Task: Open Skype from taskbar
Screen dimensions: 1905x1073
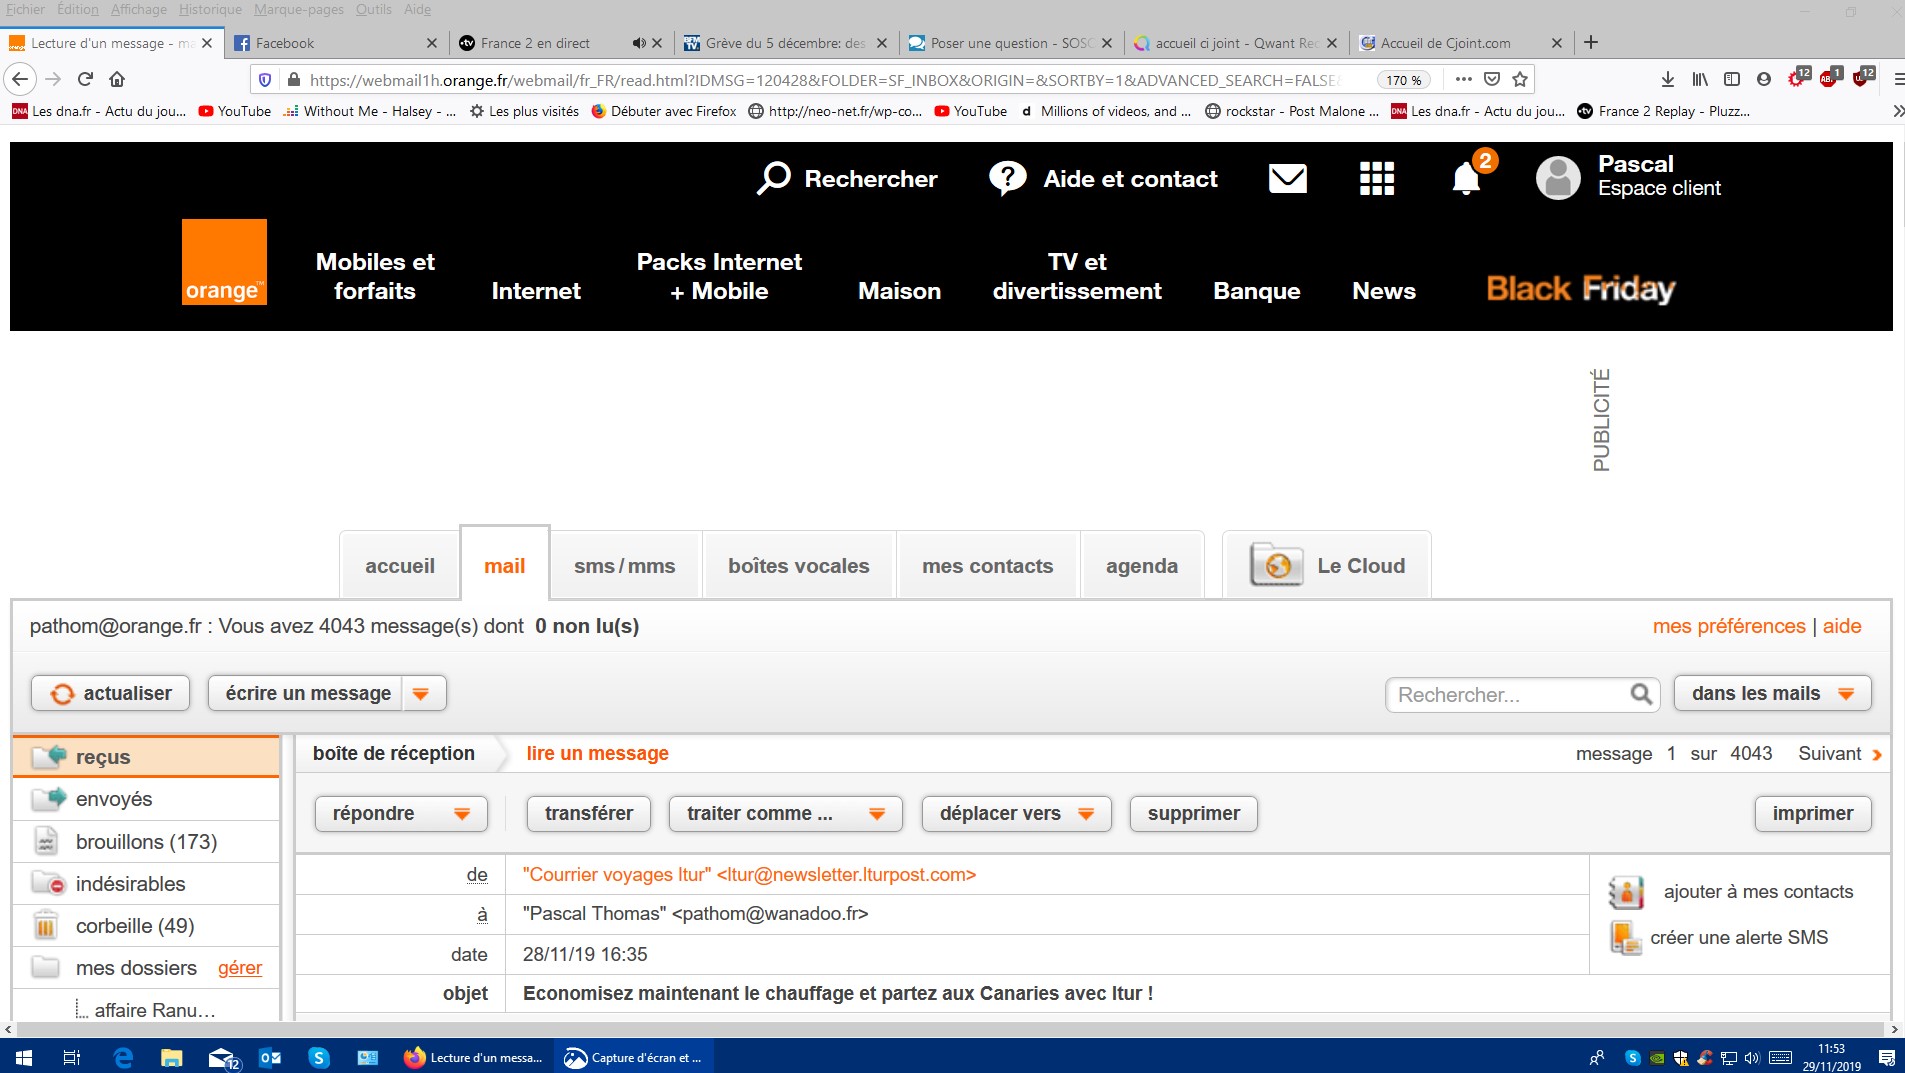Action: point(319,1057)
